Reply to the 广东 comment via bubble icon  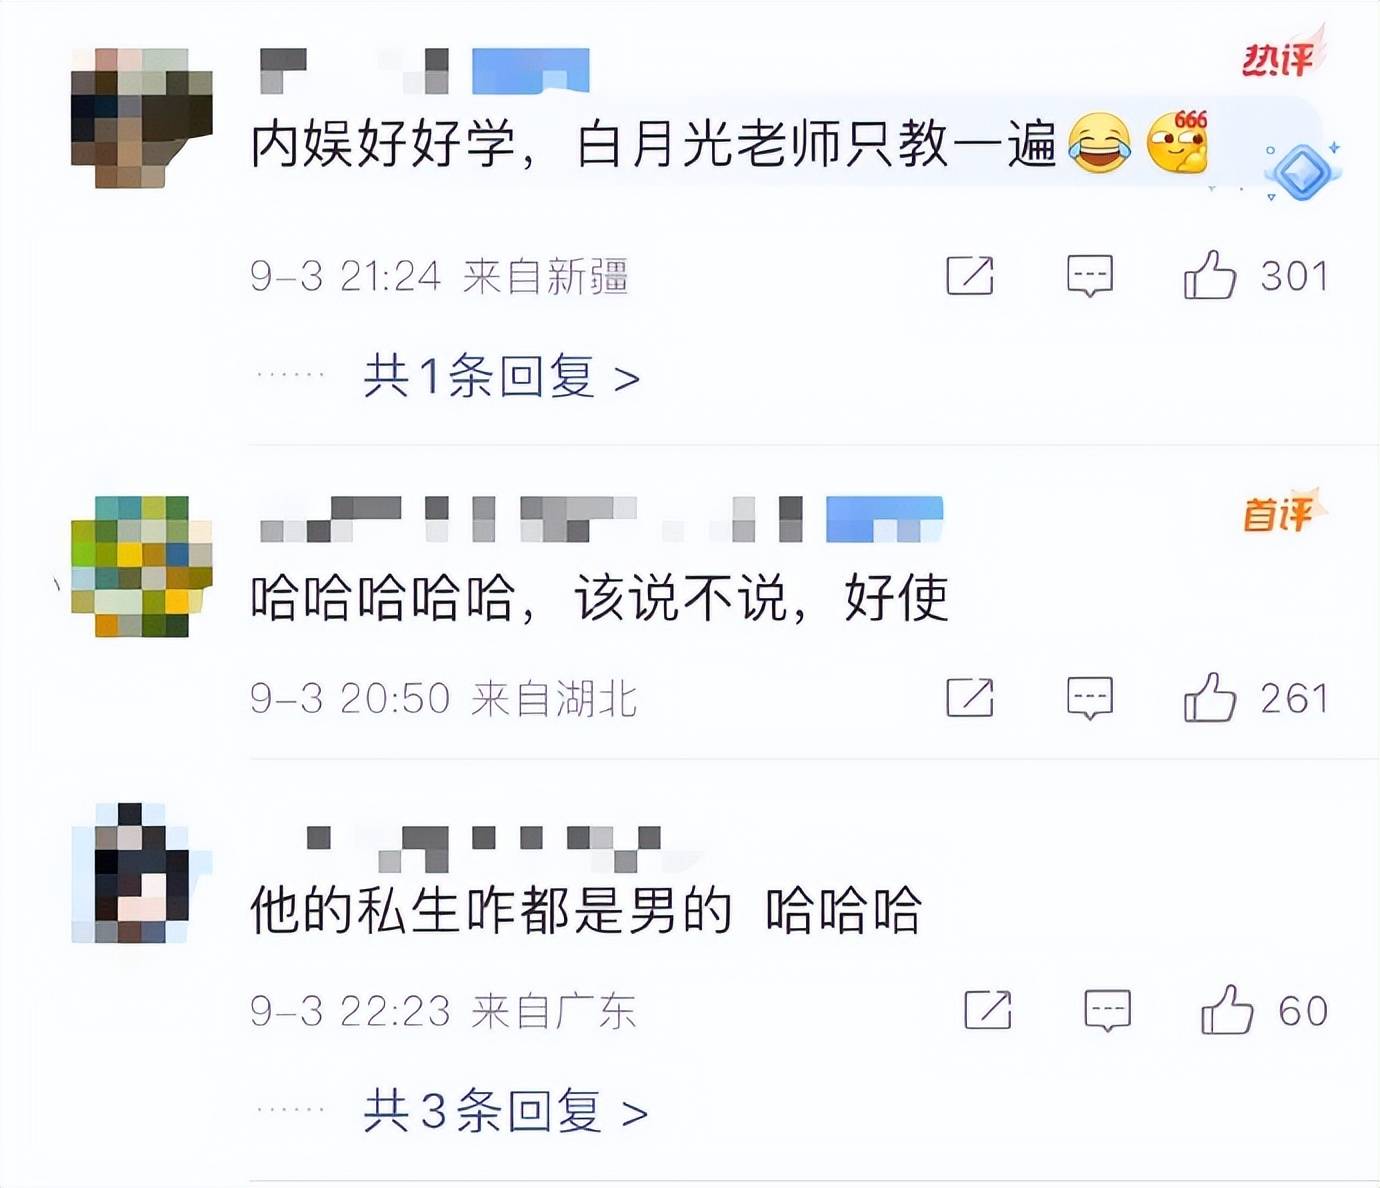coord(1108,1010)
